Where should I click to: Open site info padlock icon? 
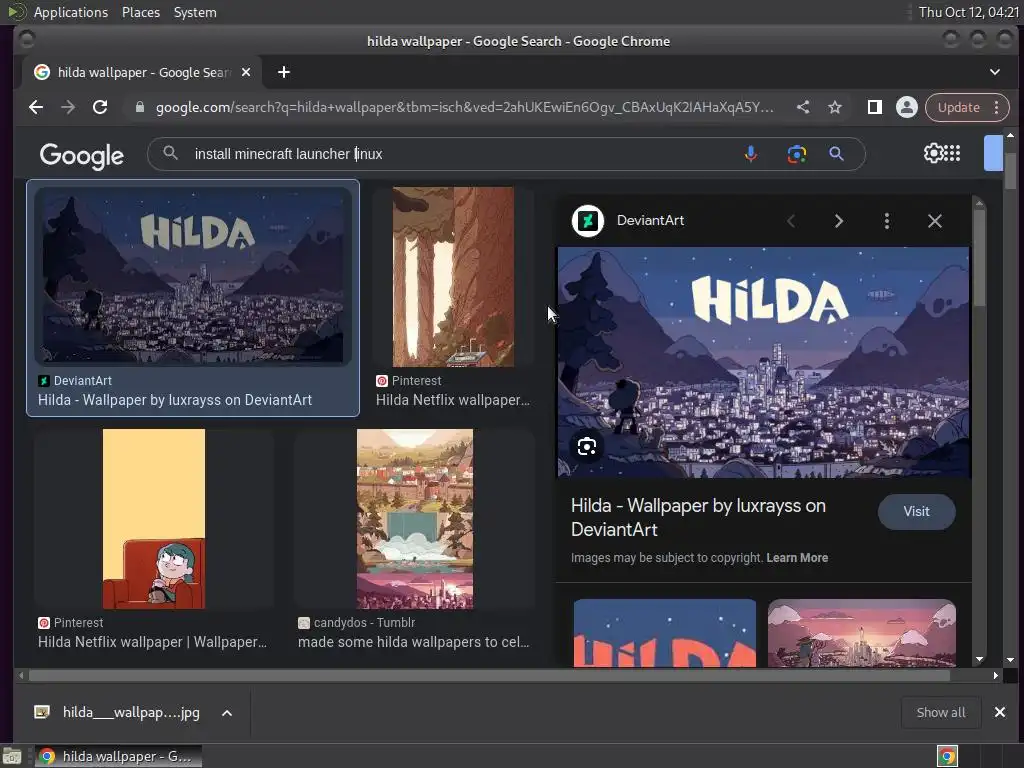click(x=139, y=107)
